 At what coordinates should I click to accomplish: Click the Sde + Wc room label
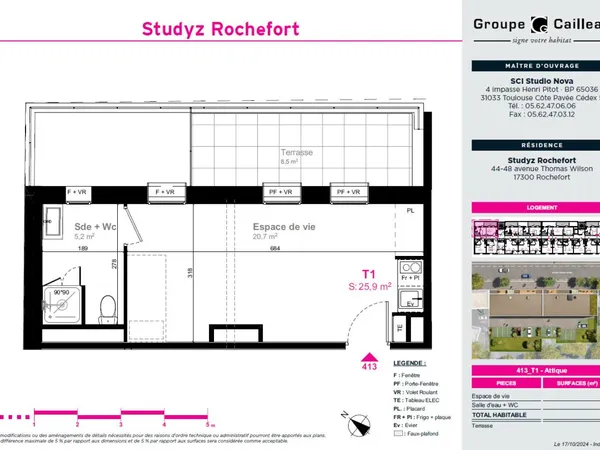tap(95, 227)
